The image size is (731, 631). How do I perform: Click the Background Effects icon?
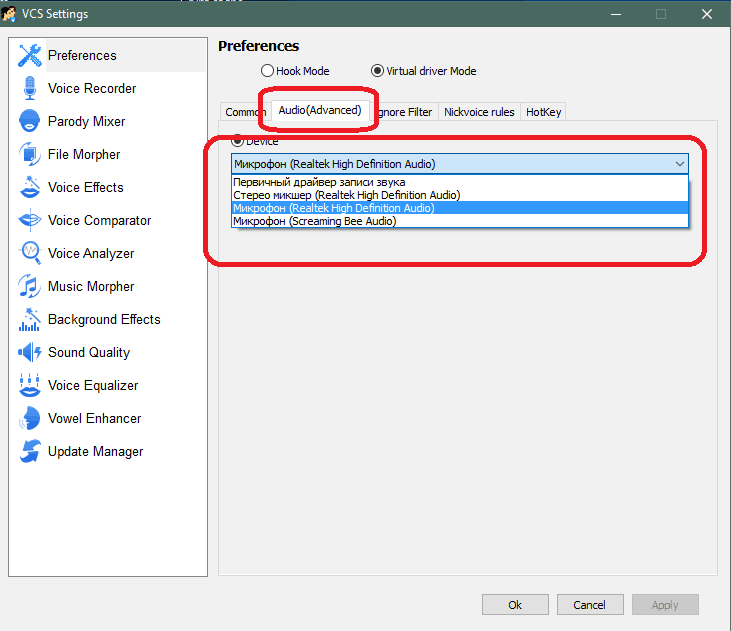pyautogui.click(x=29, y=319)
